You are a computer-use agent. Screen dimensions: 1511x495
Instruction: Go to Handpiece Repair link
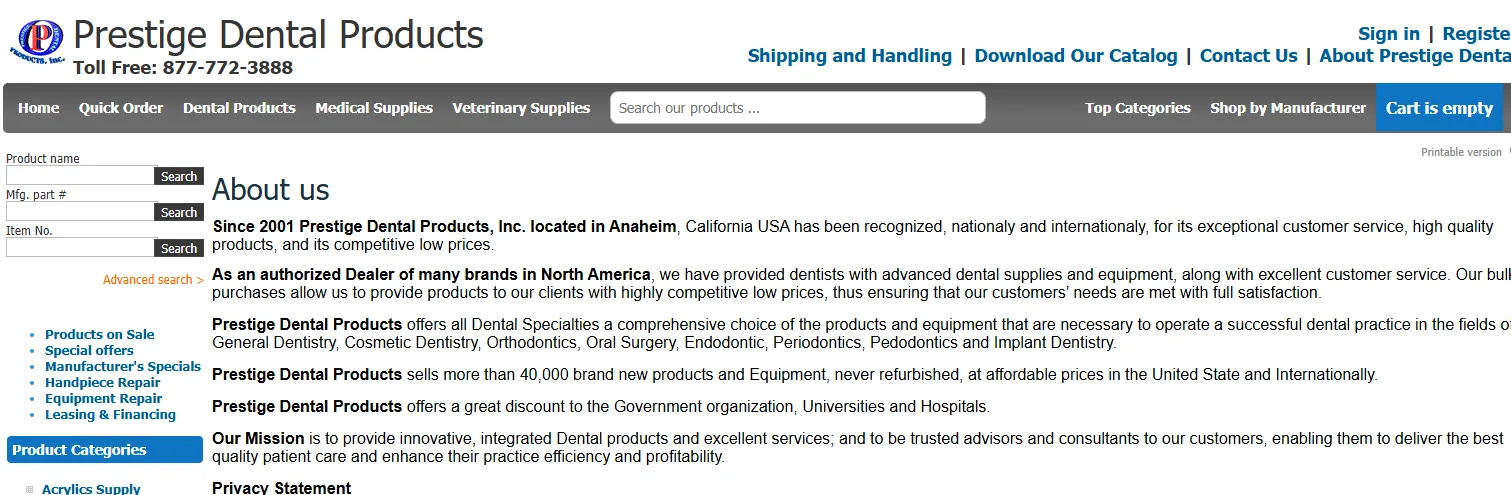click(x=103, y=382)
